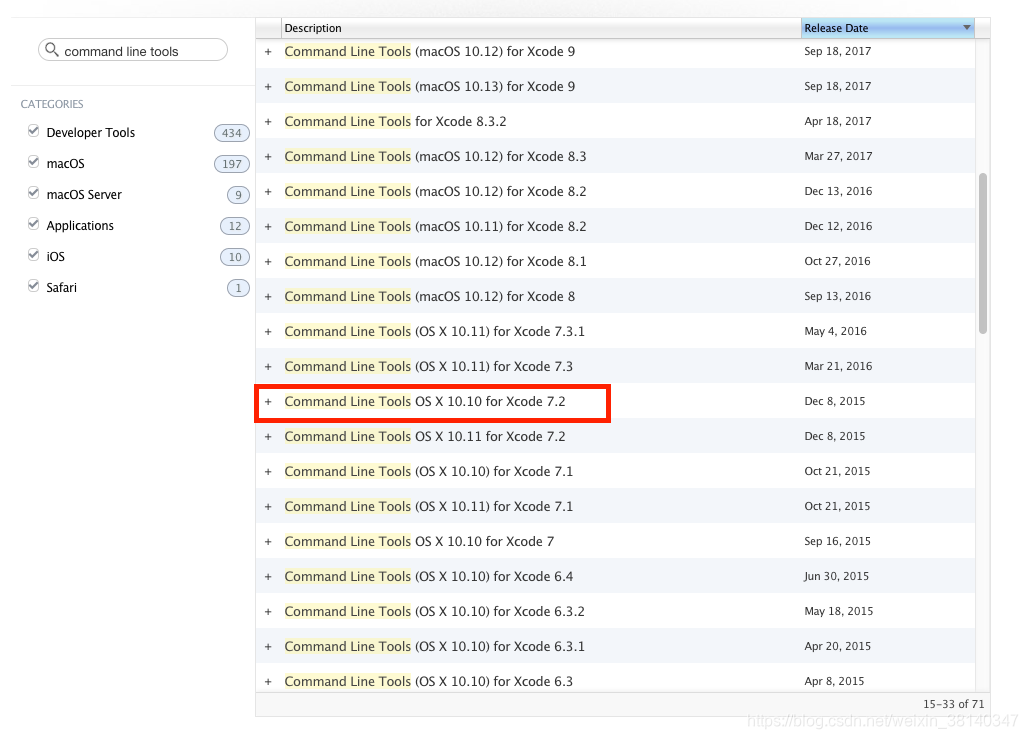Click the Dec 13, 2016 release date cell
The image size is (1028, 739).
(839, 191)
